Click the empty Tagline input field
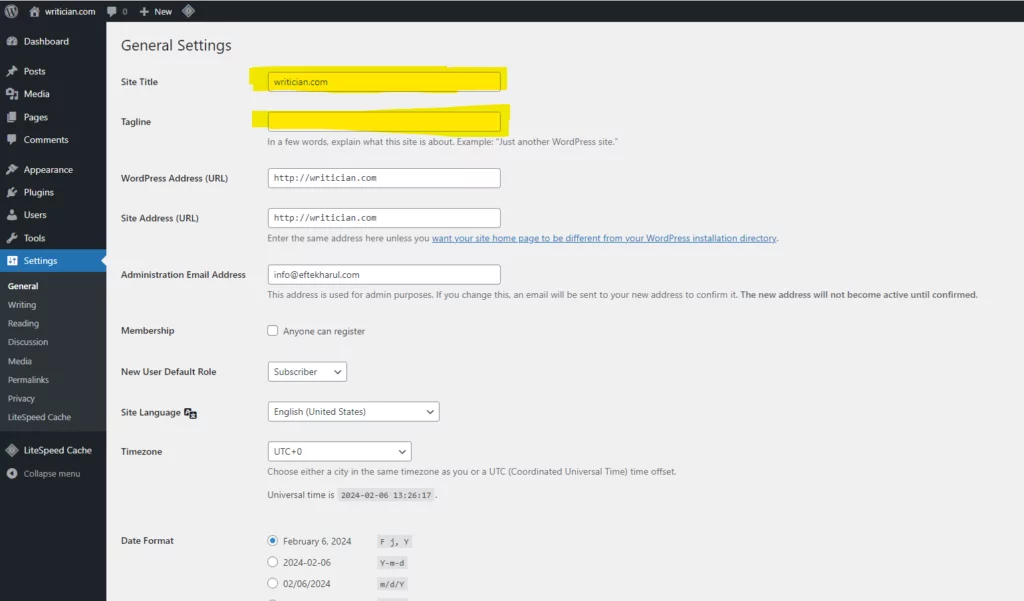The width and height of the screenshot is (1024, 601). 384,122
